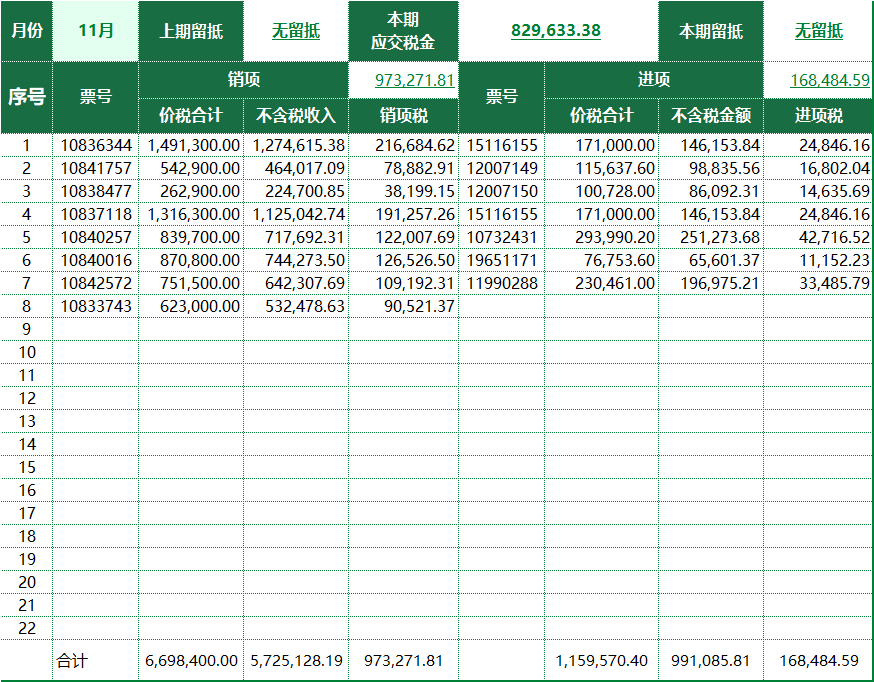Click the 销项 section header
The image size is (874, 682).
(244, 80)
